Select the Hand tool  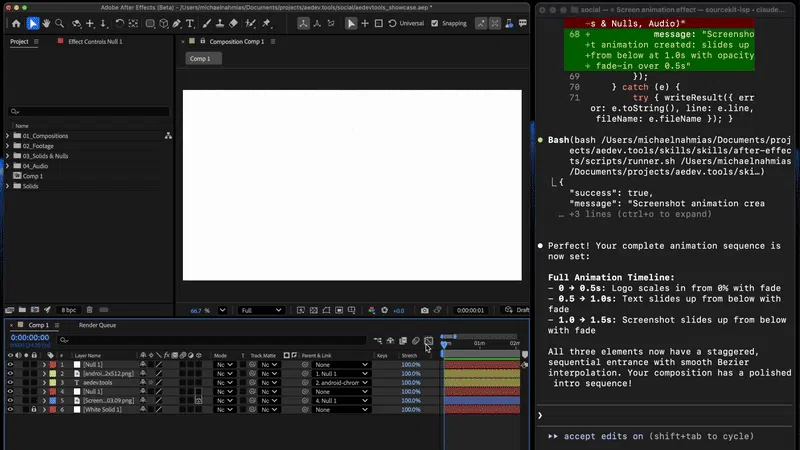pyautogui.click(x=46, y=23)
